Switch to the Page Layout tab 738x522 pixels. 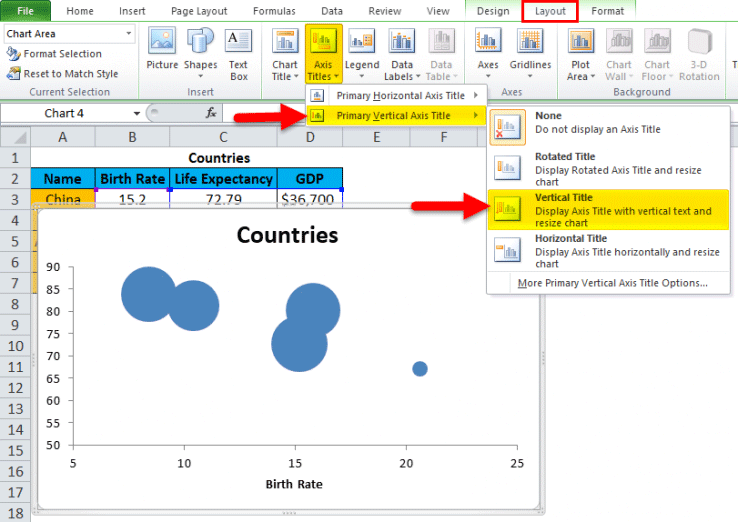(199, 11)
